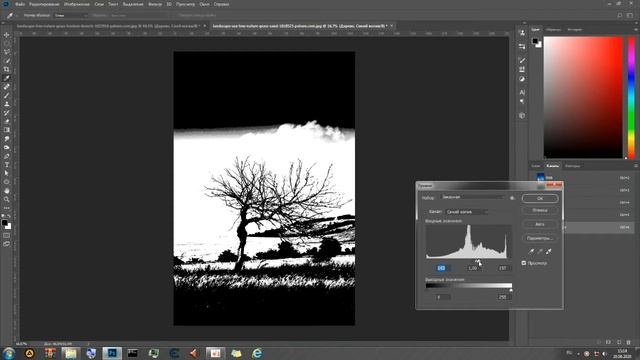Open the Character panel icon

pyautogui.click(x=522, y=92)
